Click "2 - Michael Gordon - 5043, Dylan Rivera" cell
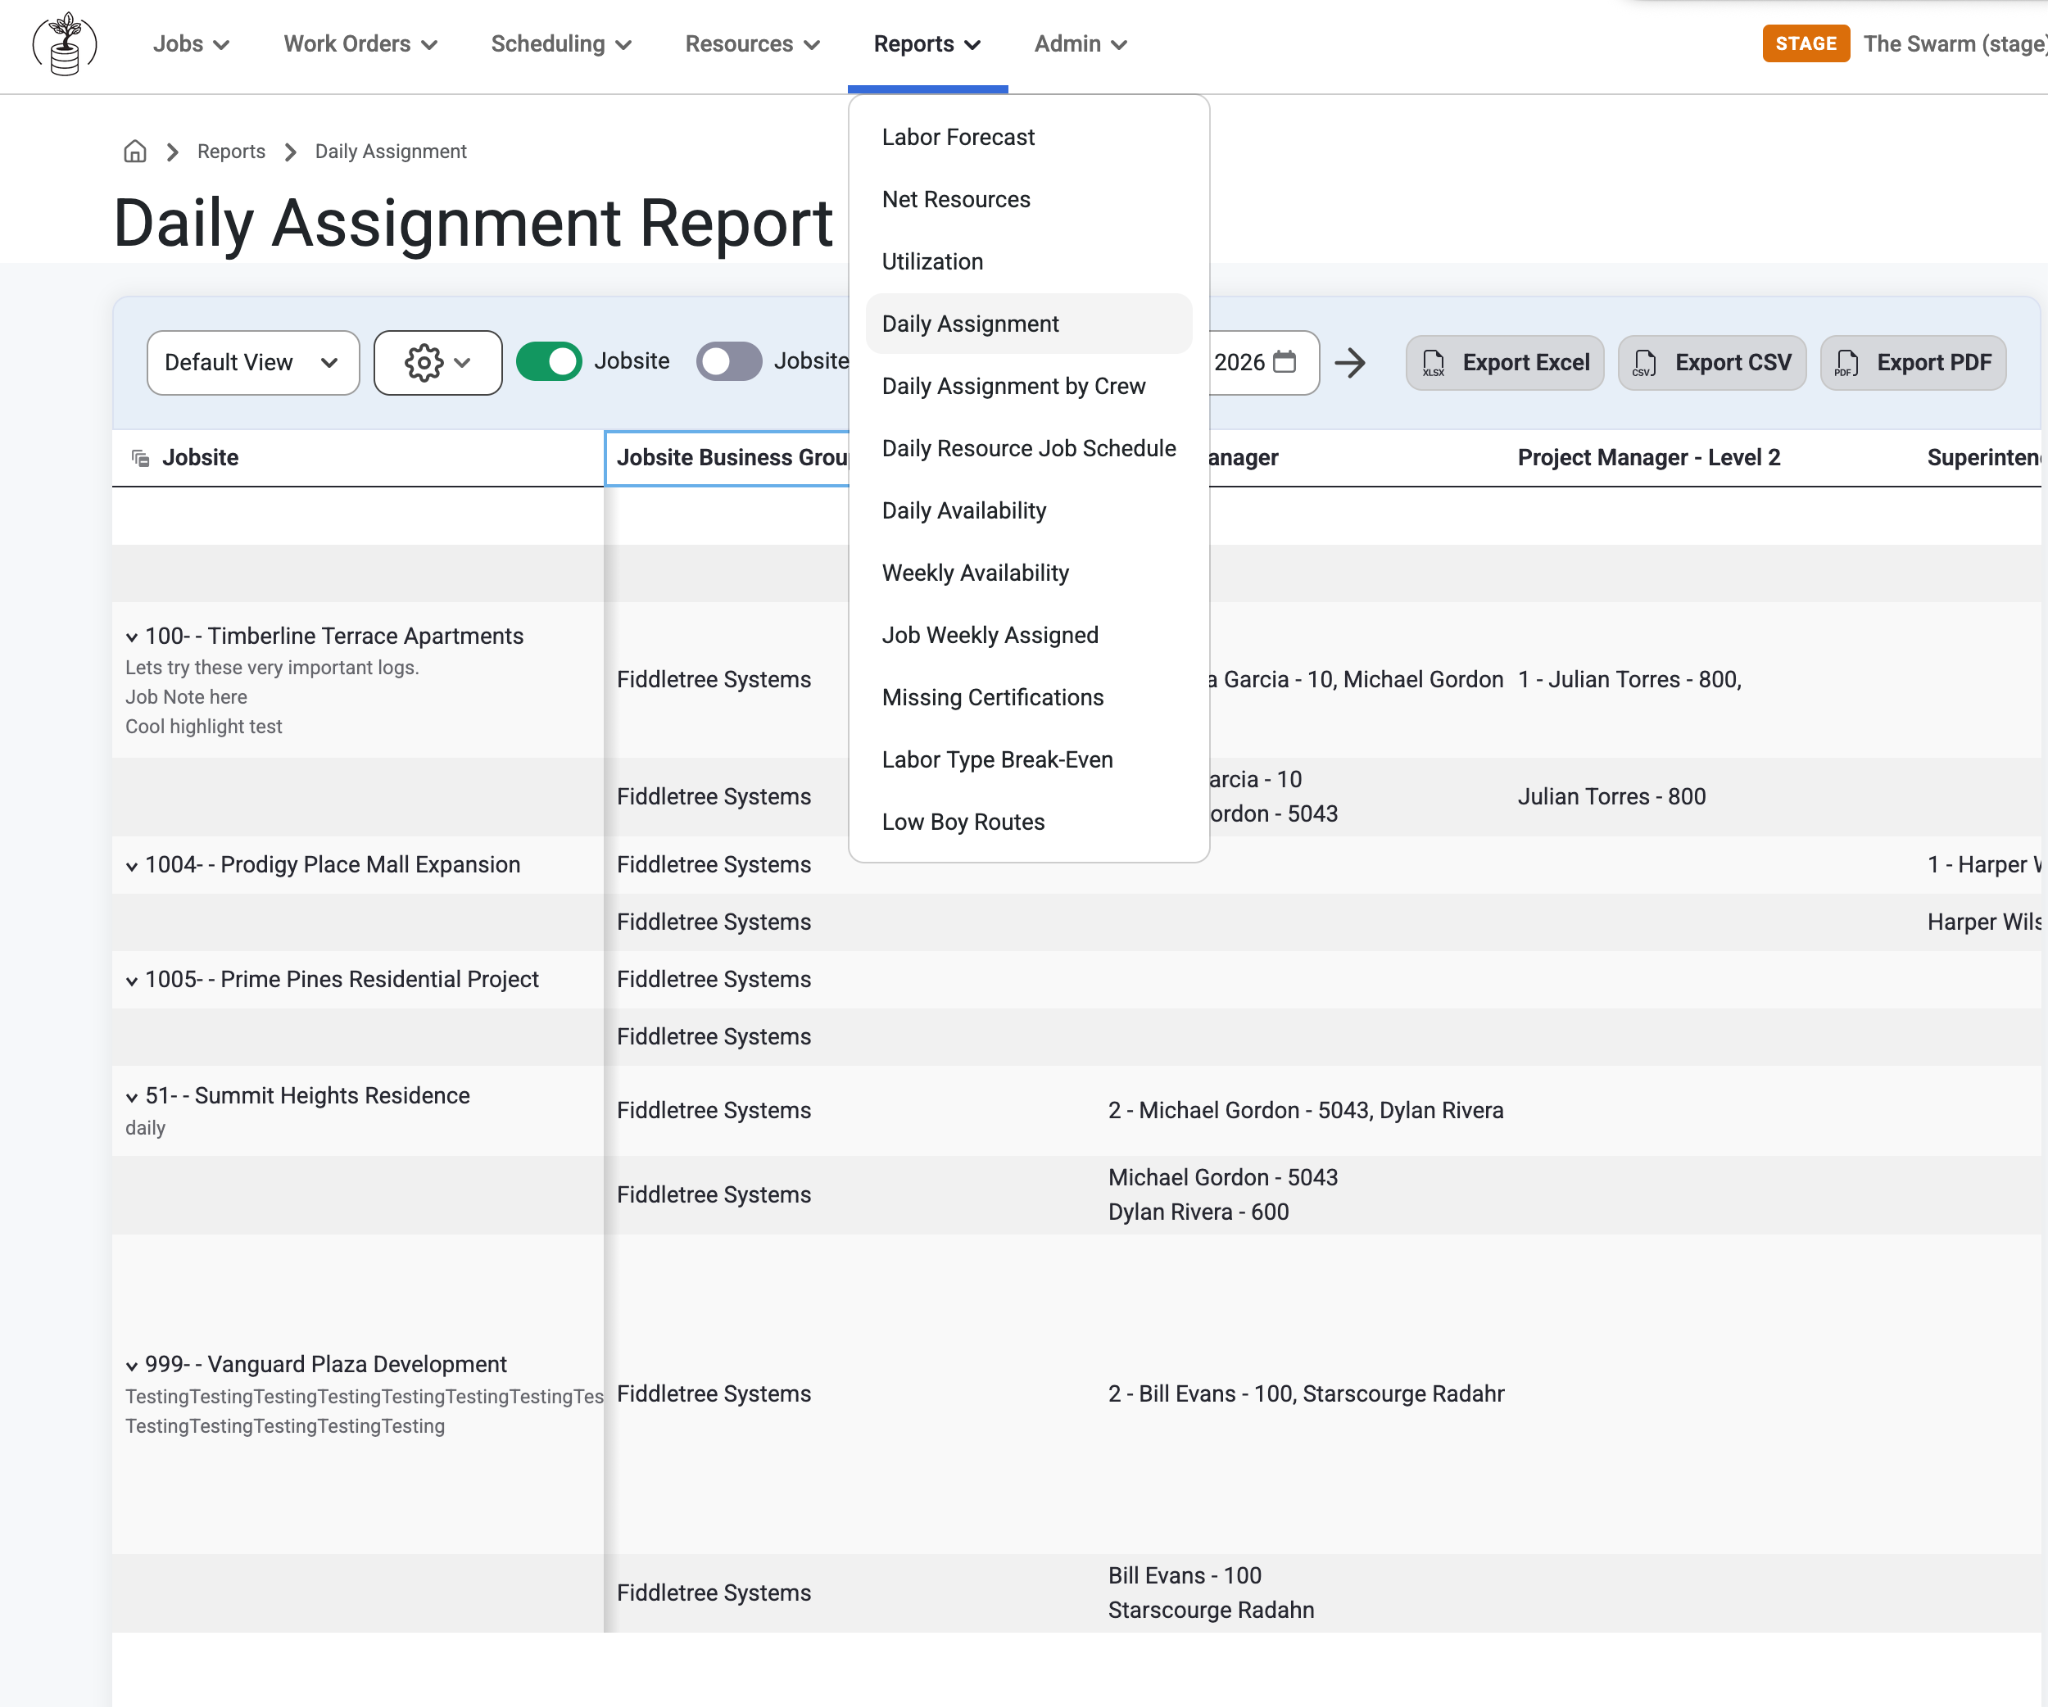Viewport: 2048px width, 1707px height. pyautogui.click(x=1306, y=1111)
